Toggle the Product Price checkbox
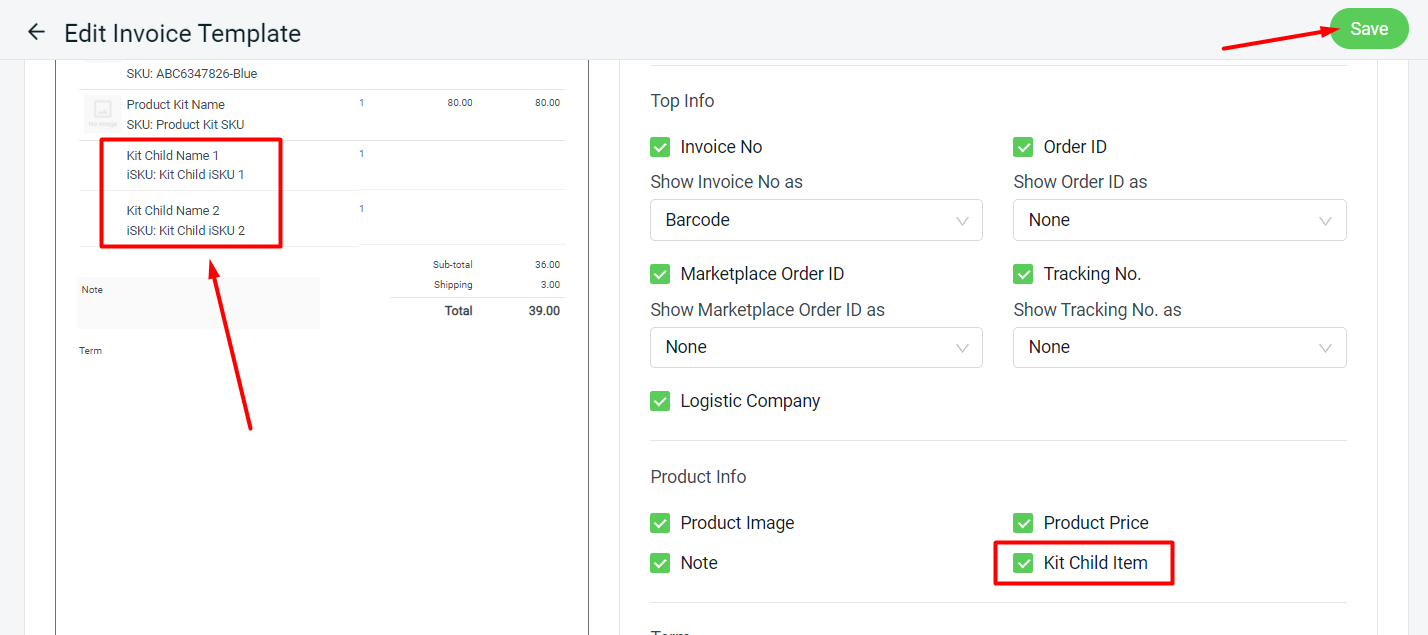The height and width of the screenshot is (635, 1428). click(x=1023, y=523)
